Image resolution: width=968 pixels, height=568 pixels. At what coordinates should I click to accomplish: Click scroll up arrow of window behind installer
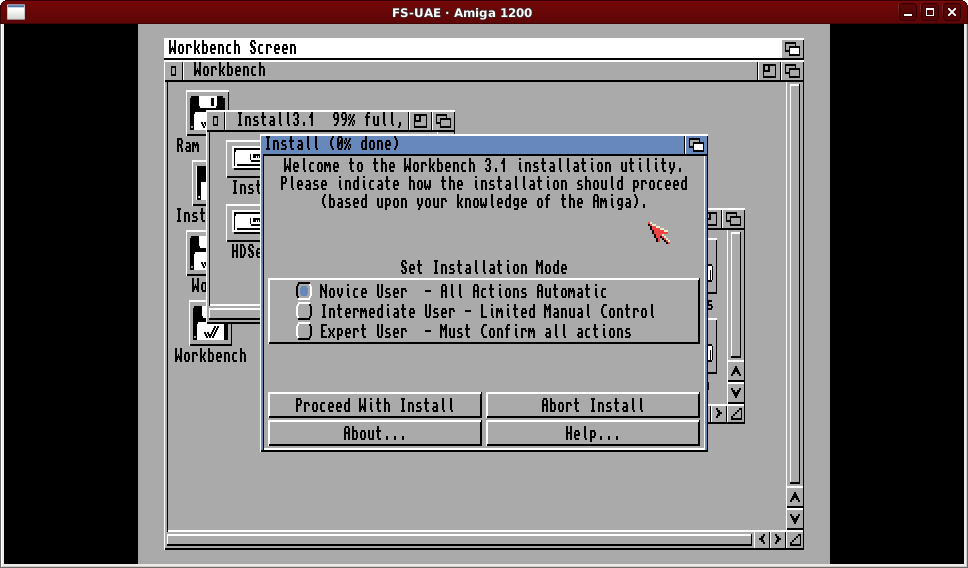(735, 372)
